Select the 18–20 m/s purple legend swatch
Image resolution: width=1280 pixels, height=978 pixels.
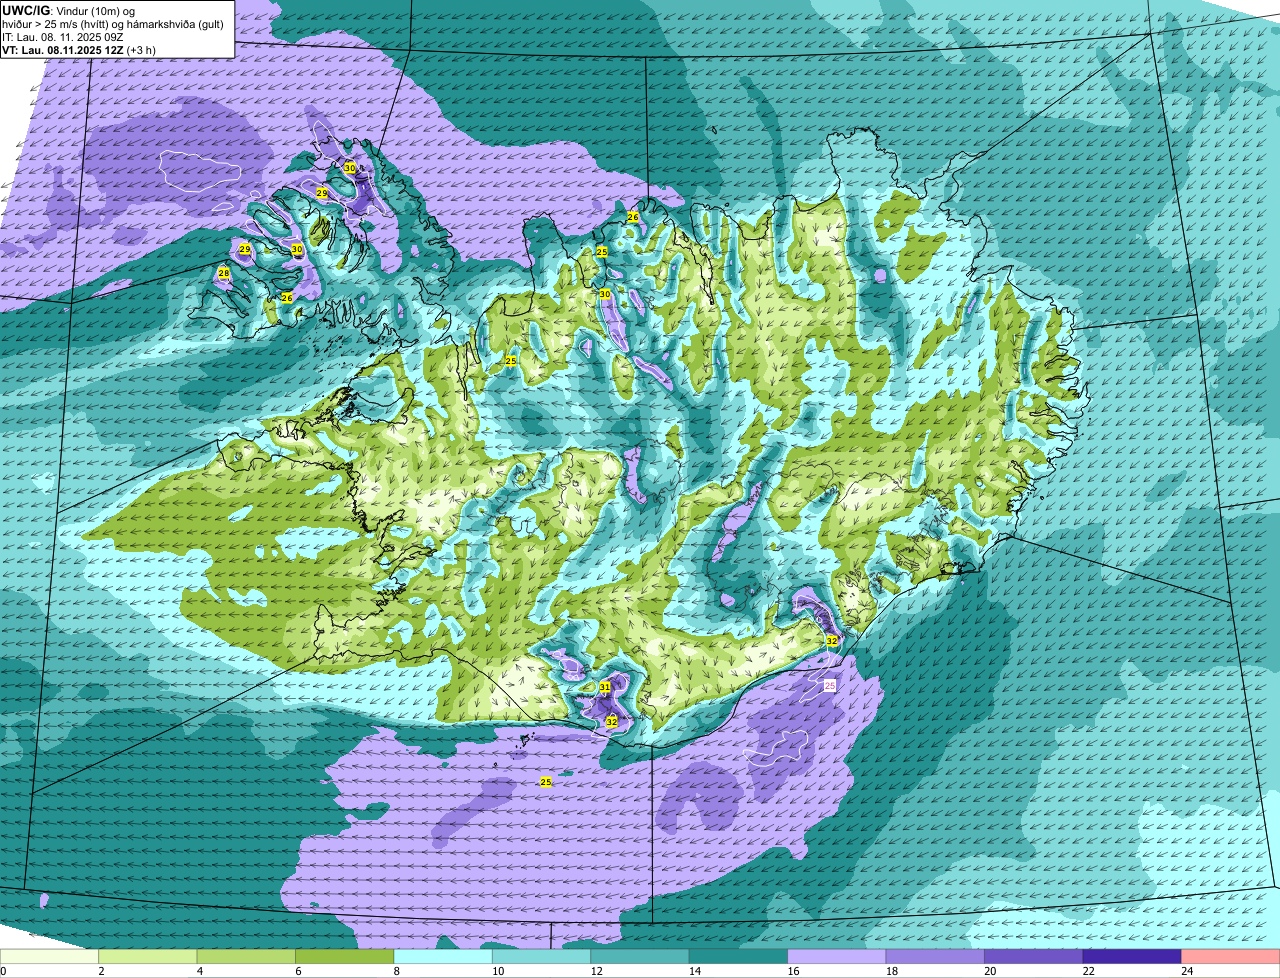pyautogui.click(x=936, y=957)
